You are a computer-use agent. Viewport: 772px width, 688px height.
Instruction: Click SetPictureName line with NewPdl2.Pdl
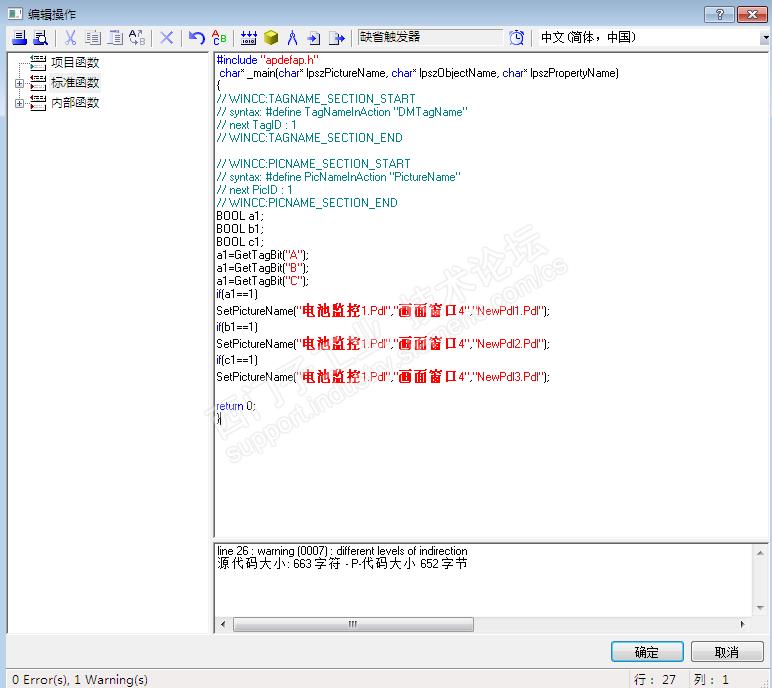383,344
